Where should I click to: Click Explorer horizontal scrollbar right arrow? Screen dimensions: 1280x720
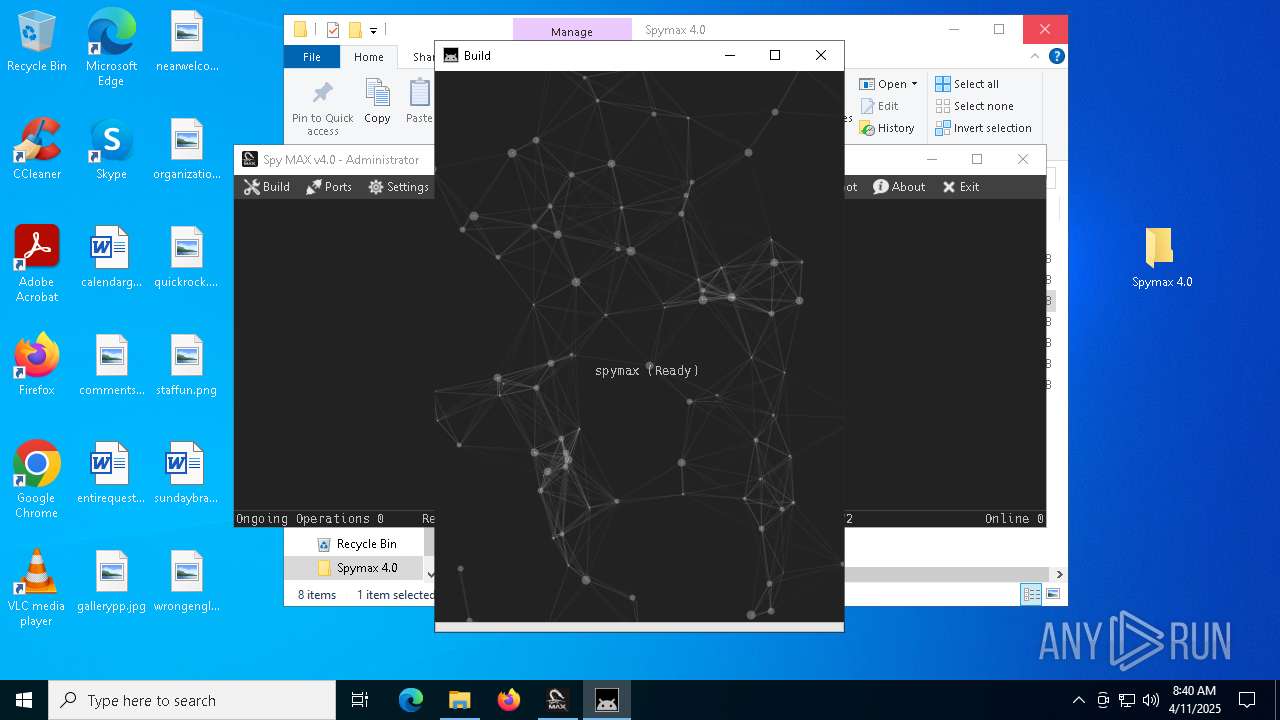tap(1059, 574)
